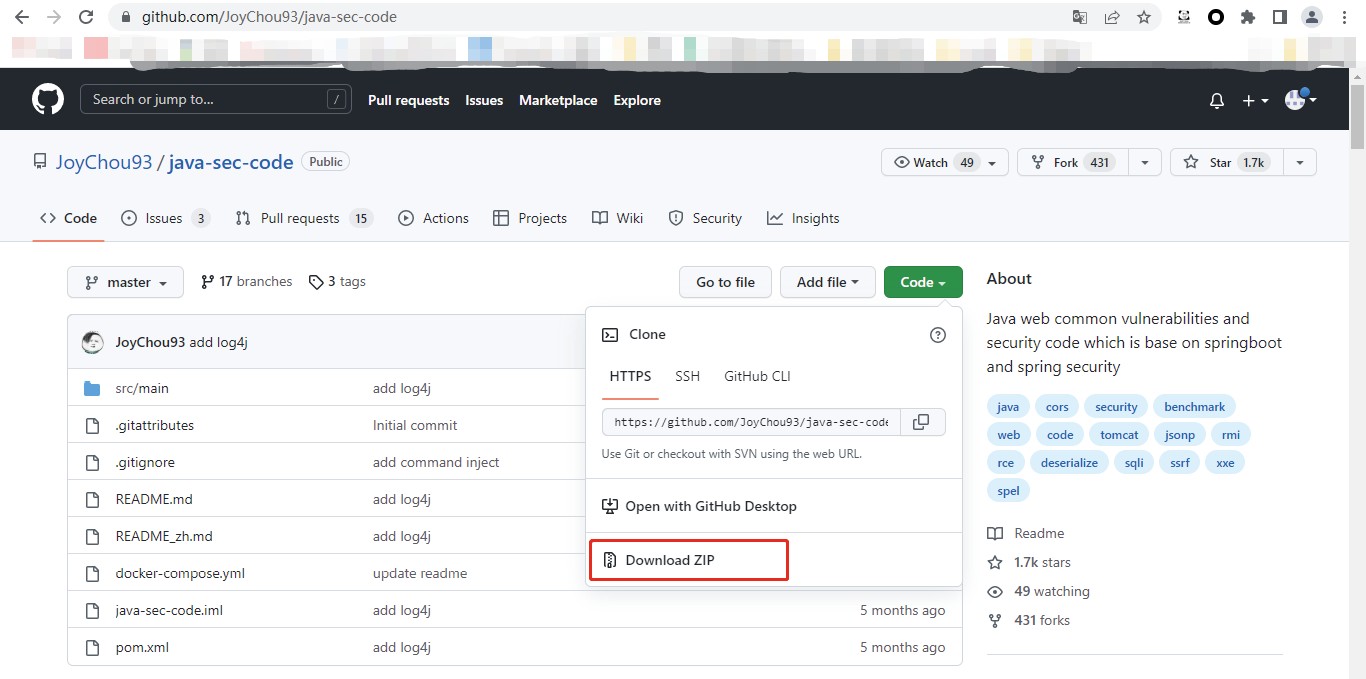
Task: Click Pull requests in top navigation
Action: click(x=408, y=100)
